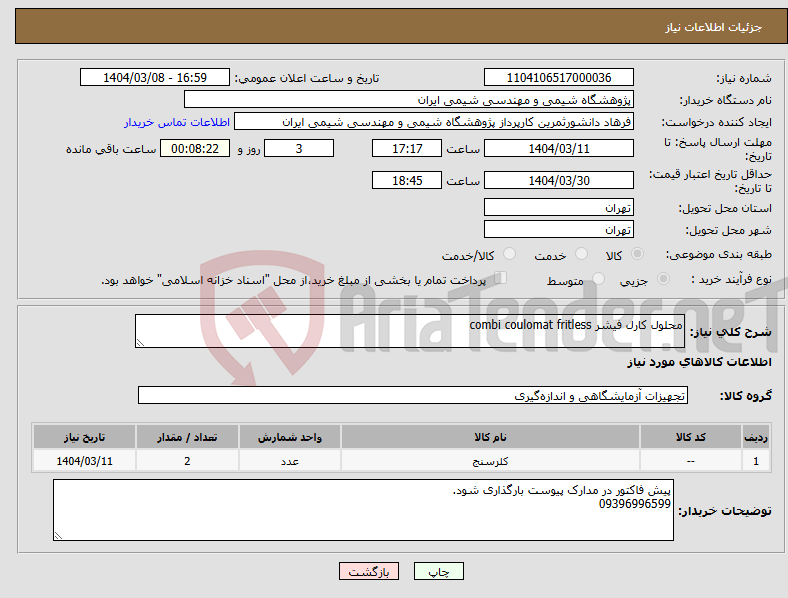Select the جزیی purchase type radio

coord(663,278)
